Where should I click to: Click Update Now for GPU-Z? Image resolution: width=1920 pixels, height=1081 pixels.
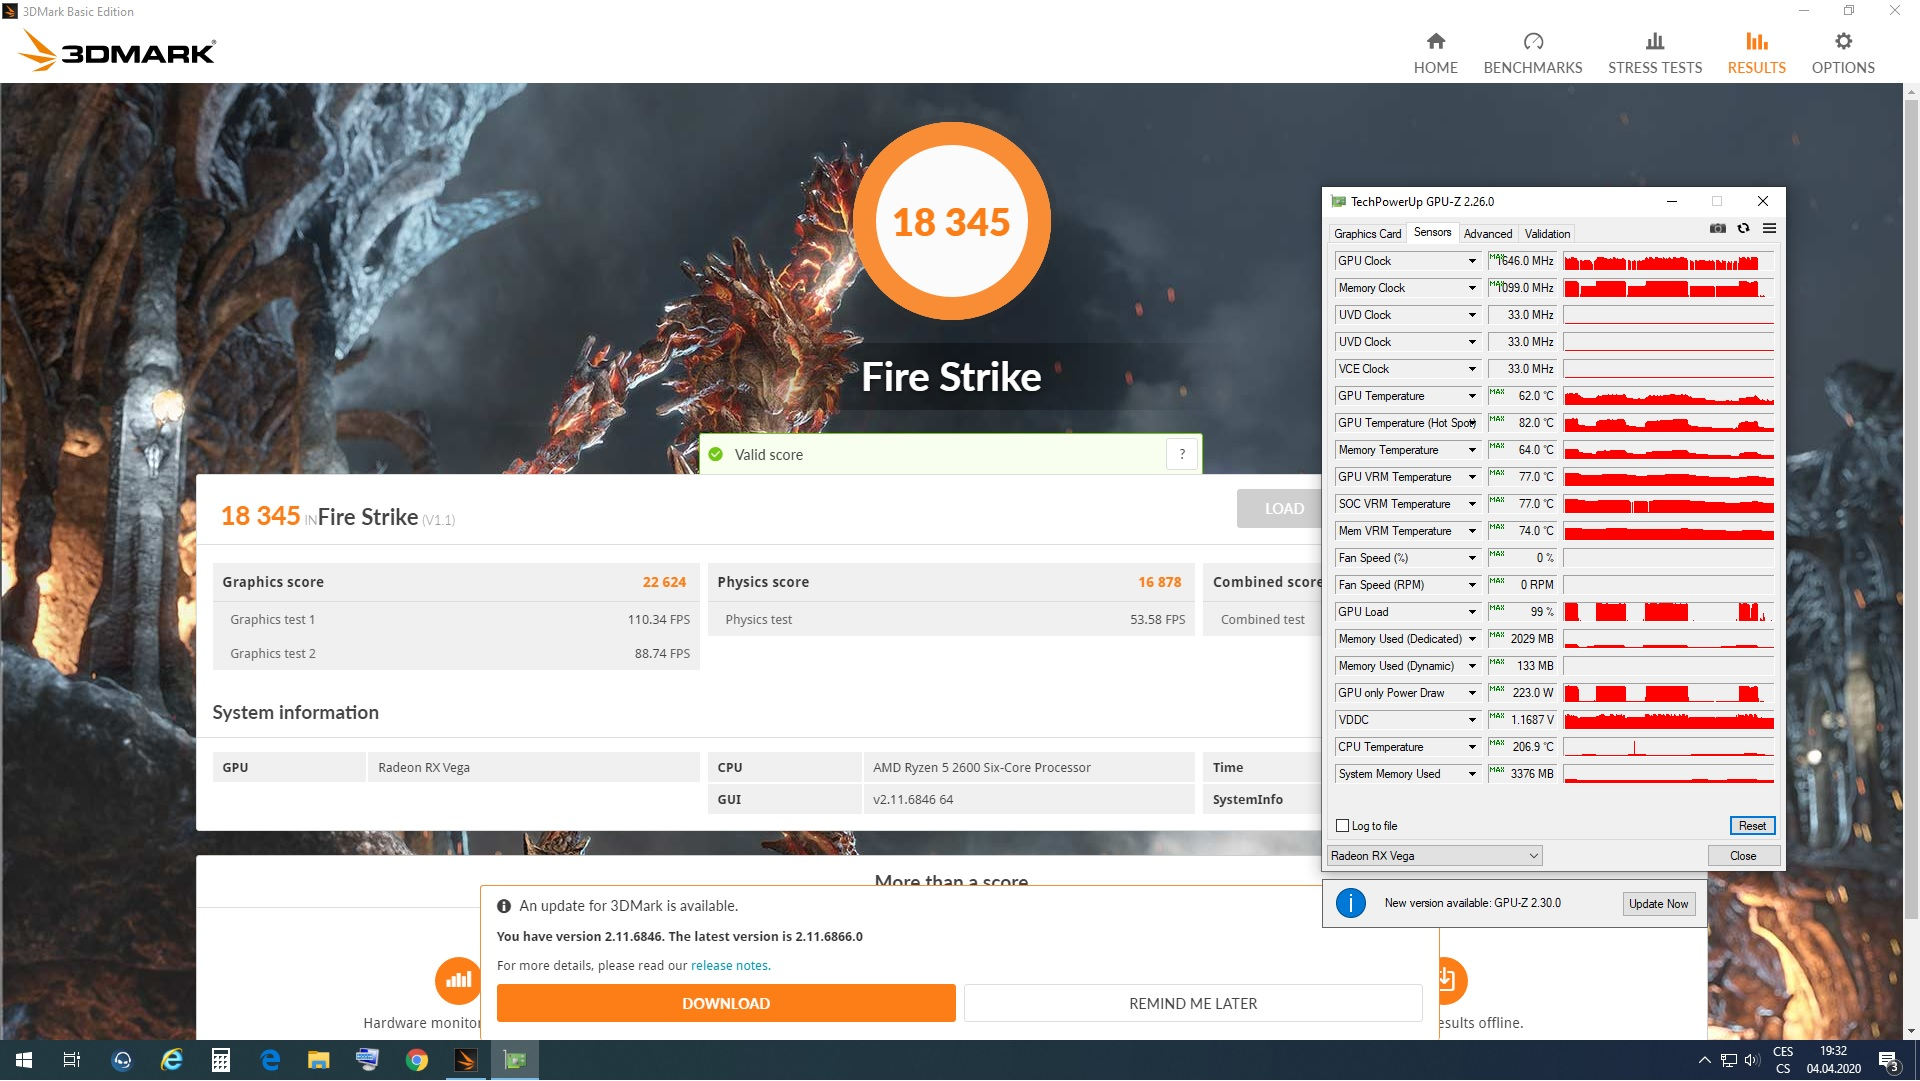(1658, 904)
